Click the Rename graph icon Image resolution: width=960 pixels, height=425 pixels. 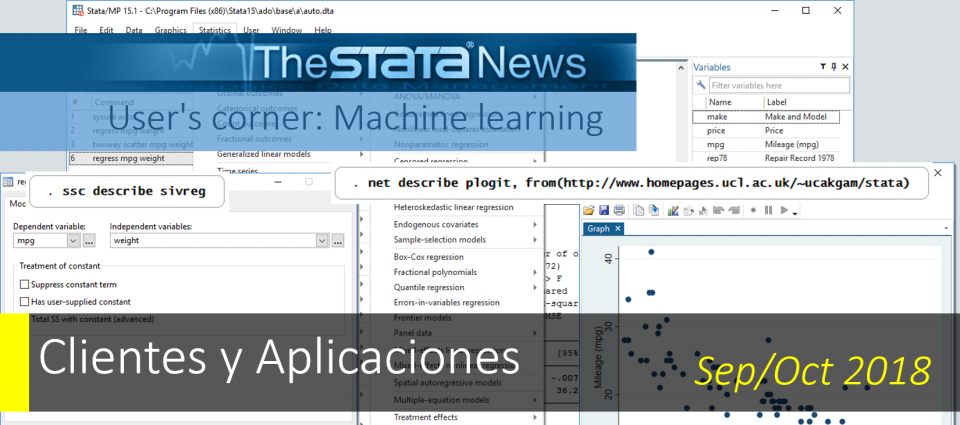(653, 210)
